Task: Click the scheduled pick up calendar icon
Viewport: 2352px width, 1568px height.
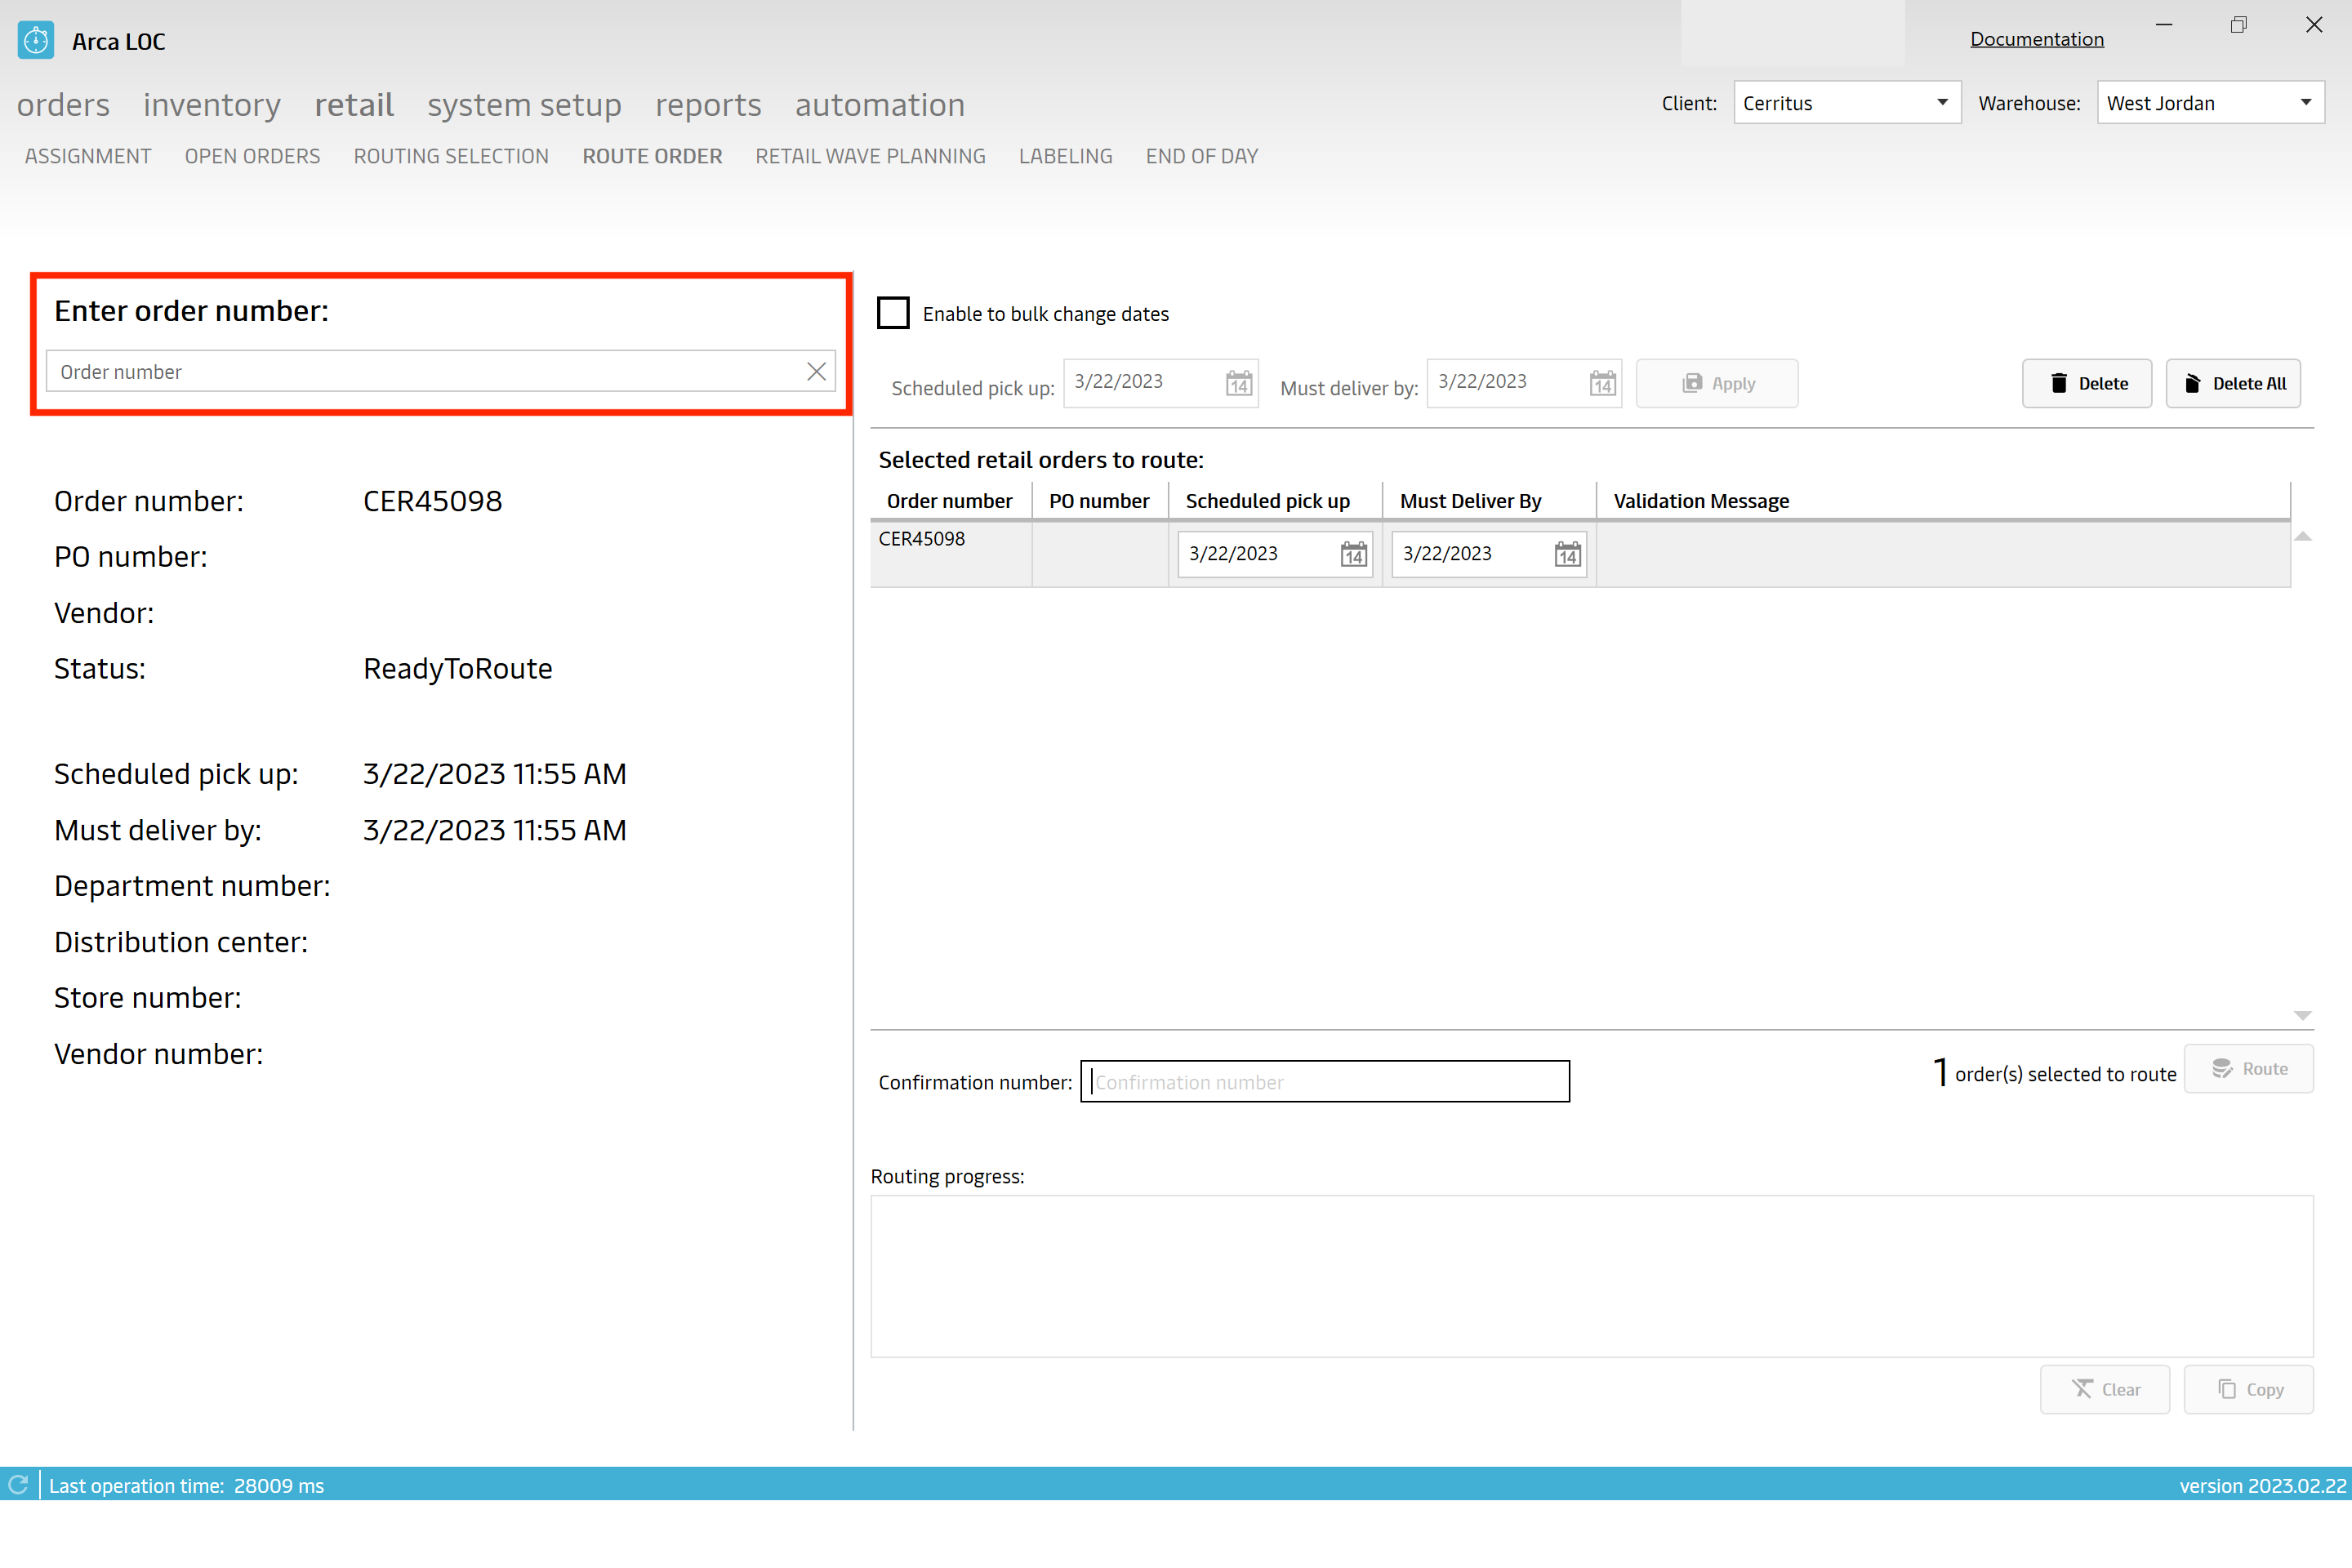Action: click(1237, 383)
